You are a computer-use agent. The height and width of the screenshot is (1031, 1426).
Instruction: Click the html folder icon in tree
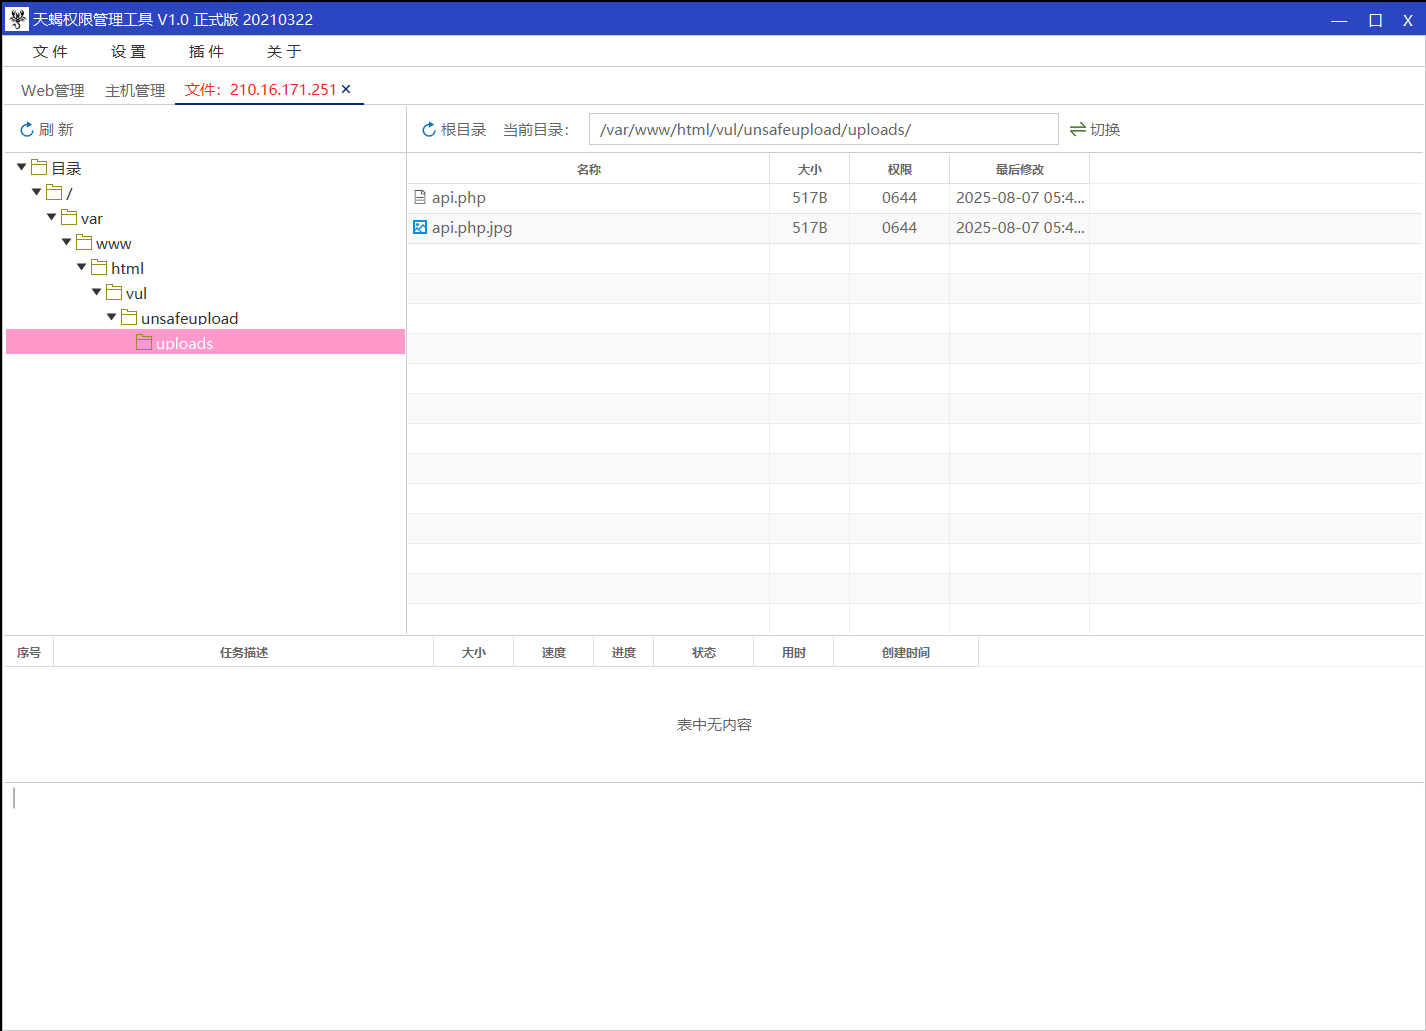point(98,267)
